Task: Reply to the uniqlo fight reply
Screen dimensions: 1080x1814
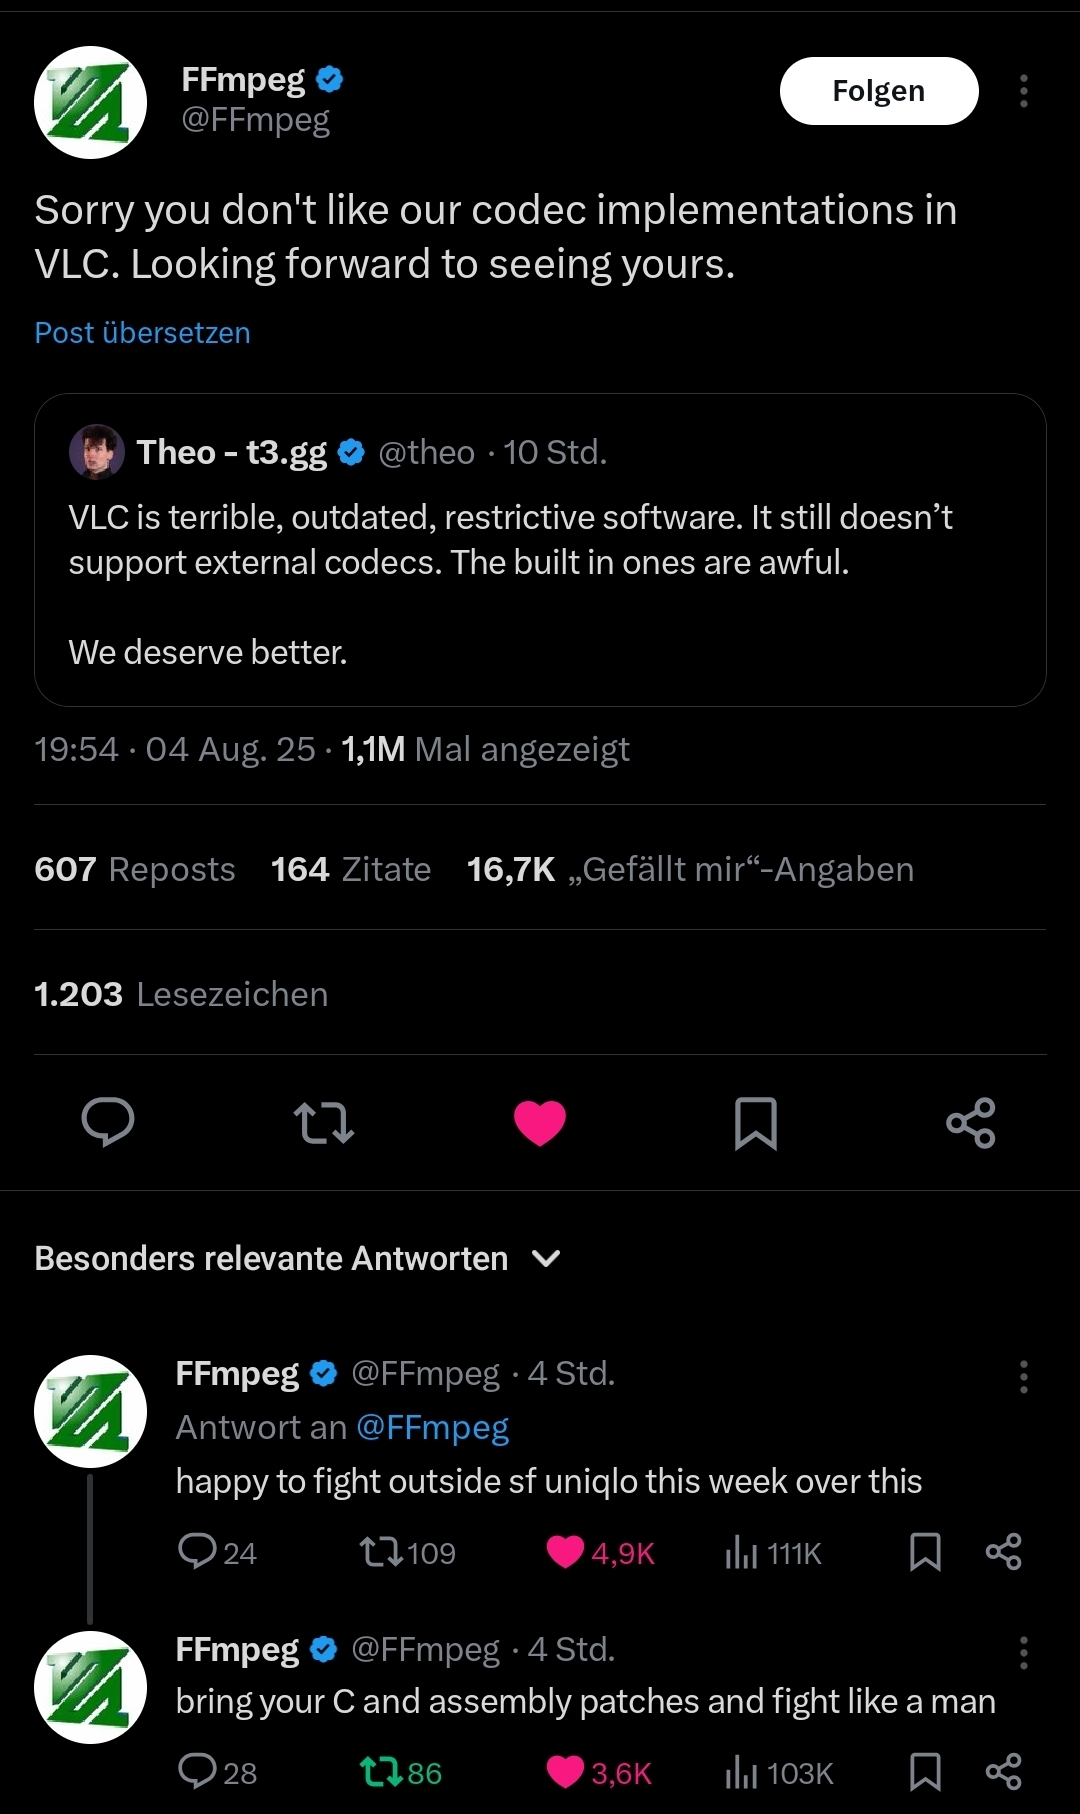Action: [x=197, y=1551]
